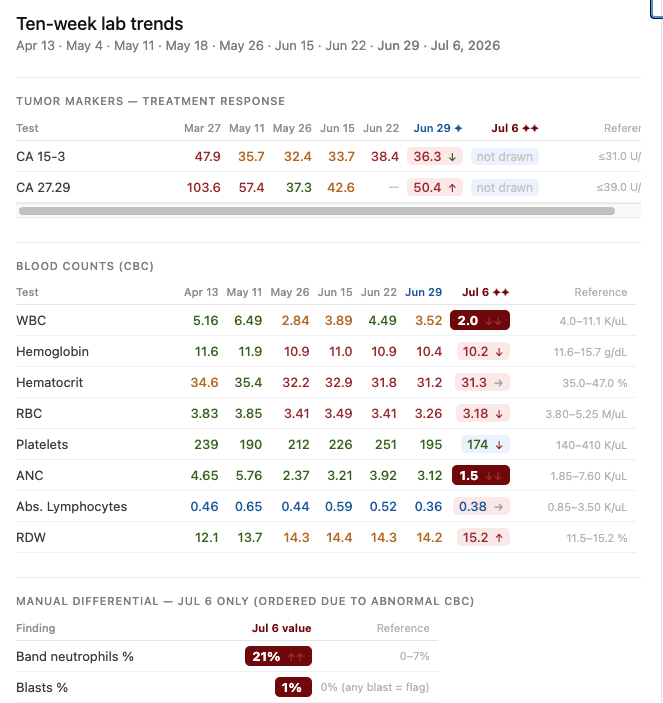Click the 'not drawn' badge in CA 27.29 row
Screen dimensions: 663x703
pyautogui.click(x=505, y=187)
